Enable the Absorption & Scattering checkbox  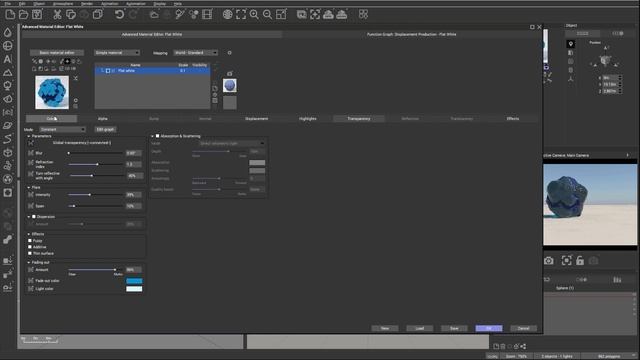(x=158, y=136)
